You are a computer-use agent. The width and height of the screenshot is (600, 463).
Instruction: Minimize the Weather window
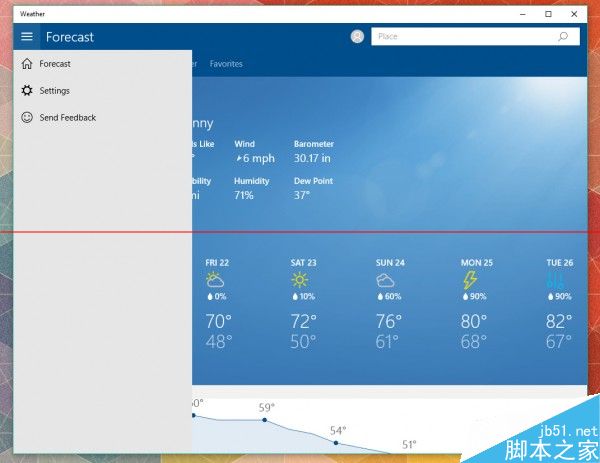point(523,14)
